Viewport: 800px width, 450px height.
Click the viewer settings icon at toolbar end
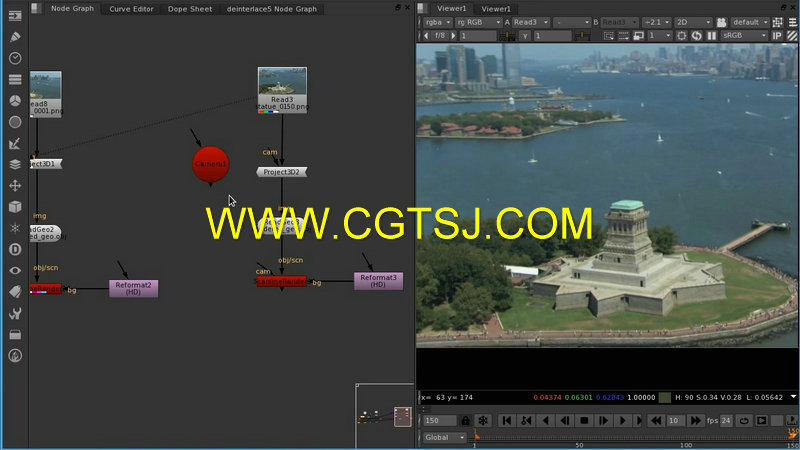[792, 22]
